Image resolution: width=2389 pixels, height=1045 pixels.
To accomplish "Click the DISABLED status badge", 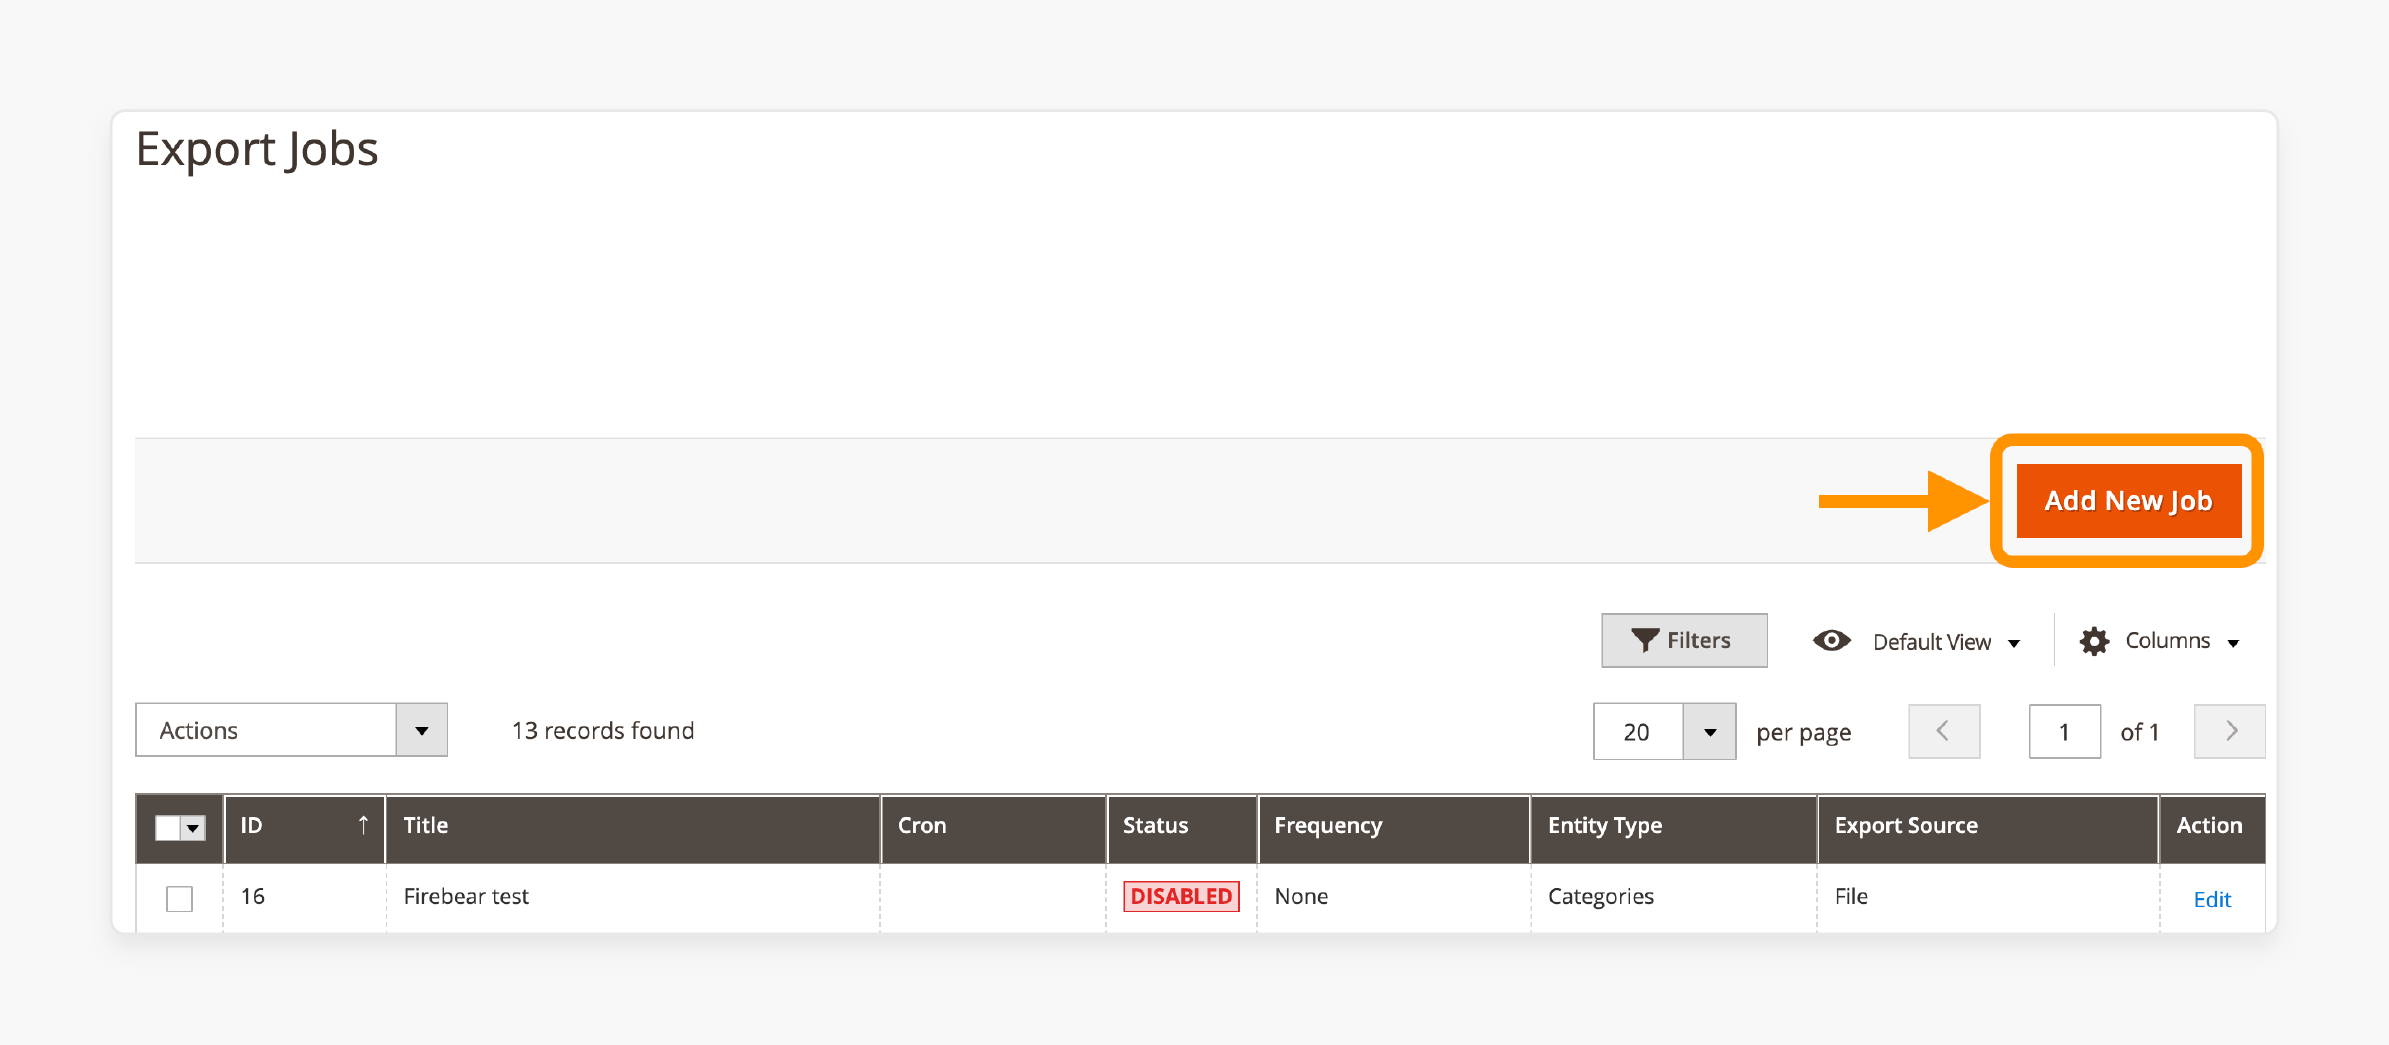I will pyautogui.click(x=1181, y=896).
